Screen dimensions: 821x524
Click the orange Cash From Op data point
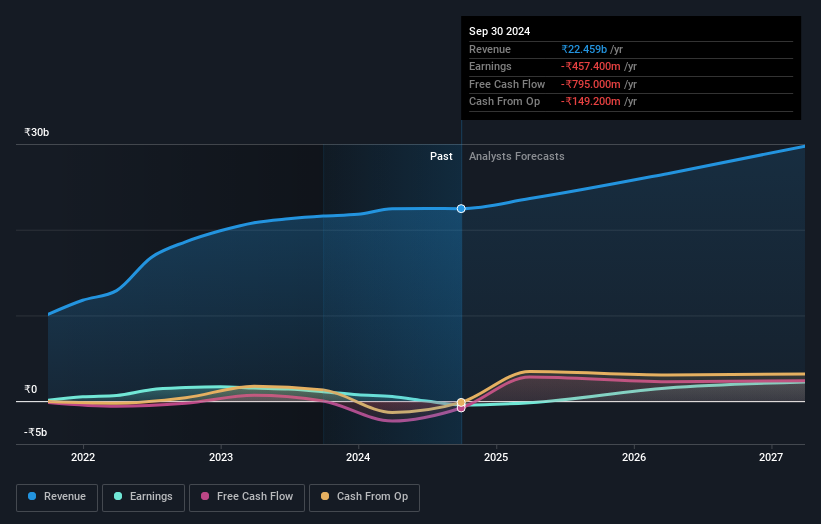pyautogui.click(x=461, y=403)
